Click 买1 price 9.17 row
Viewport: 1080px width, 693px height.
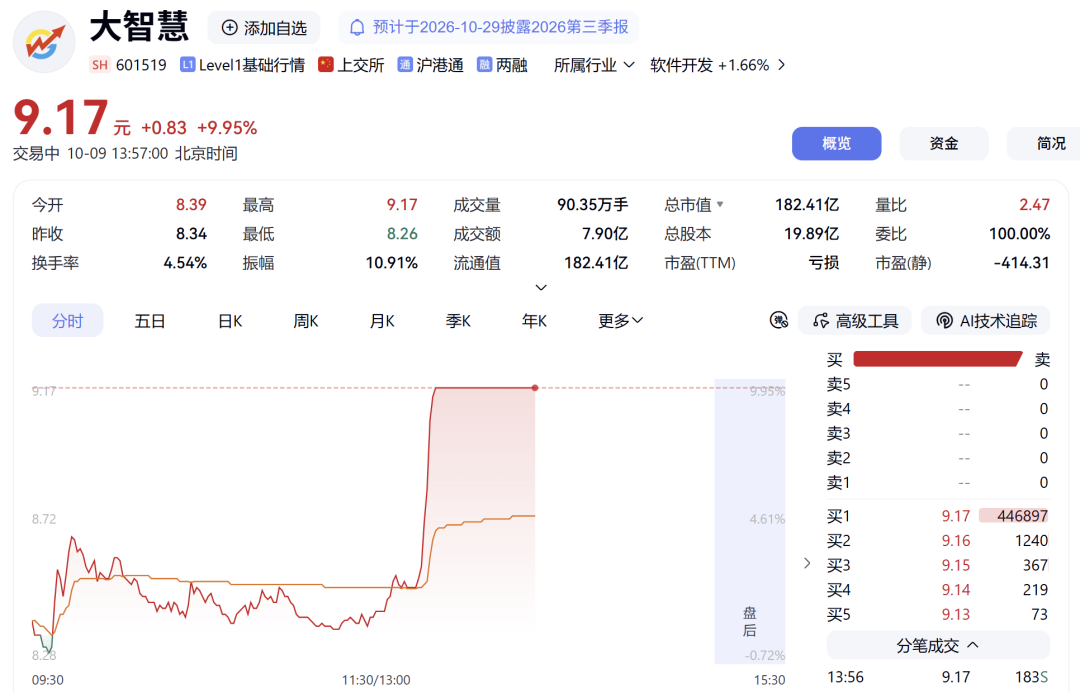click(x=937, y=516)
